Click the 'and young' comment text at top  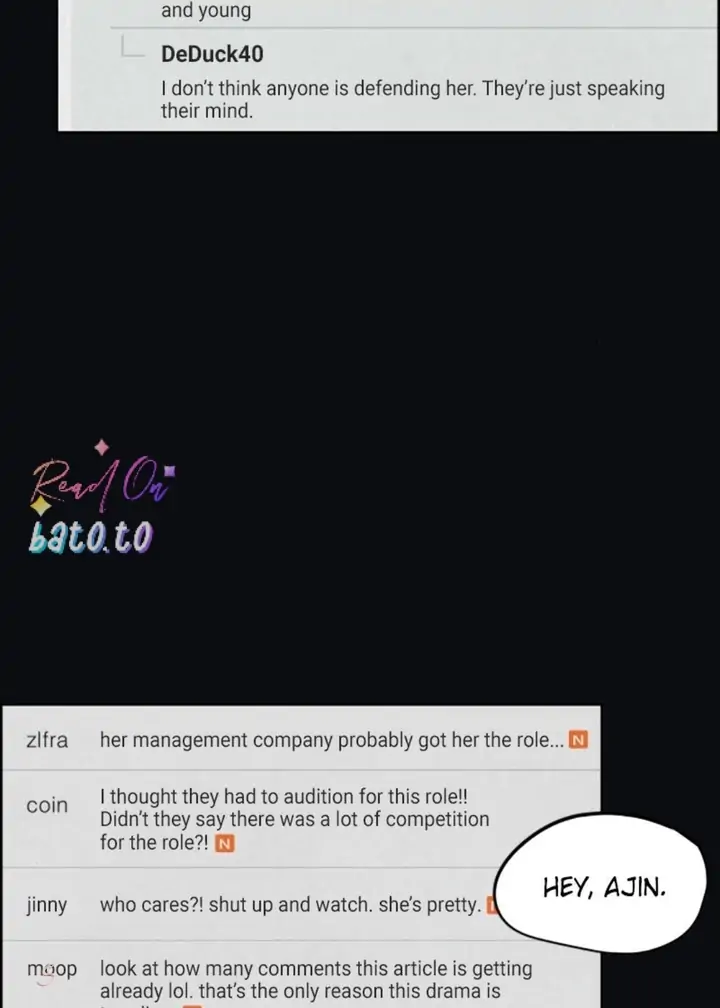(206, 10)
